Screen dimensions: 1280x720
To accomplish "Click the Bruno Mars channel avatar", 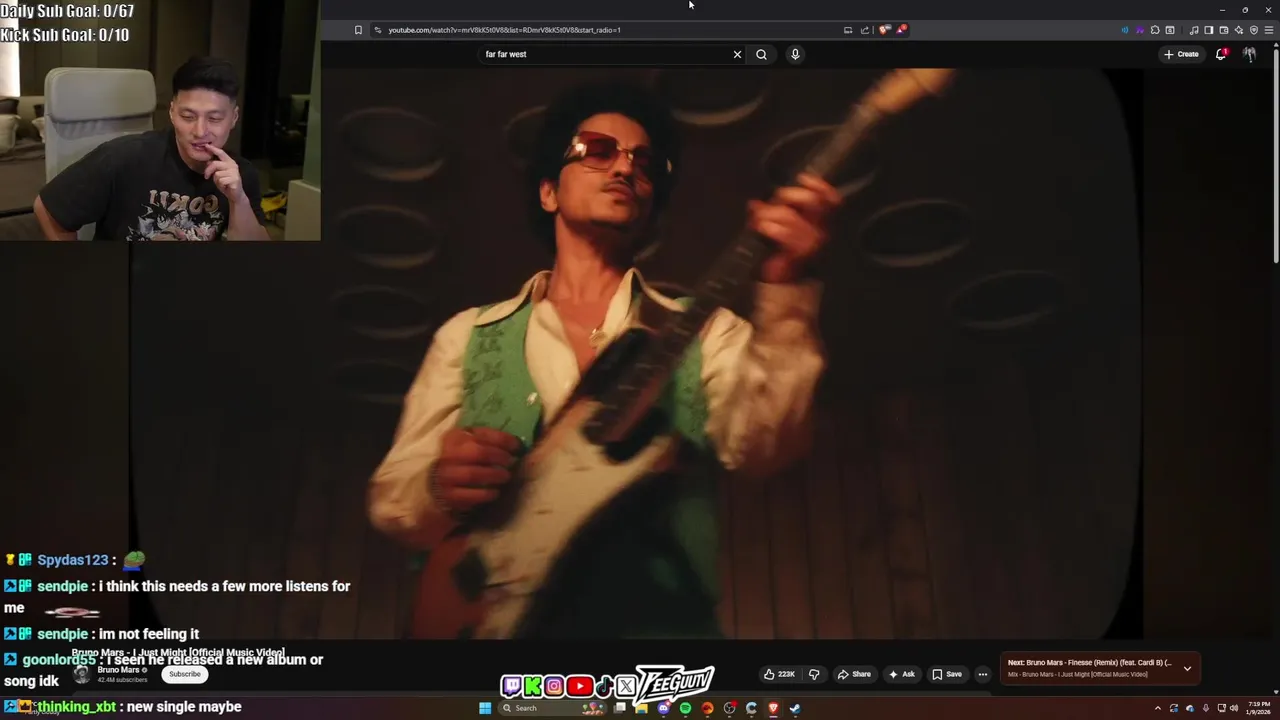I will (x=81, y=674).
